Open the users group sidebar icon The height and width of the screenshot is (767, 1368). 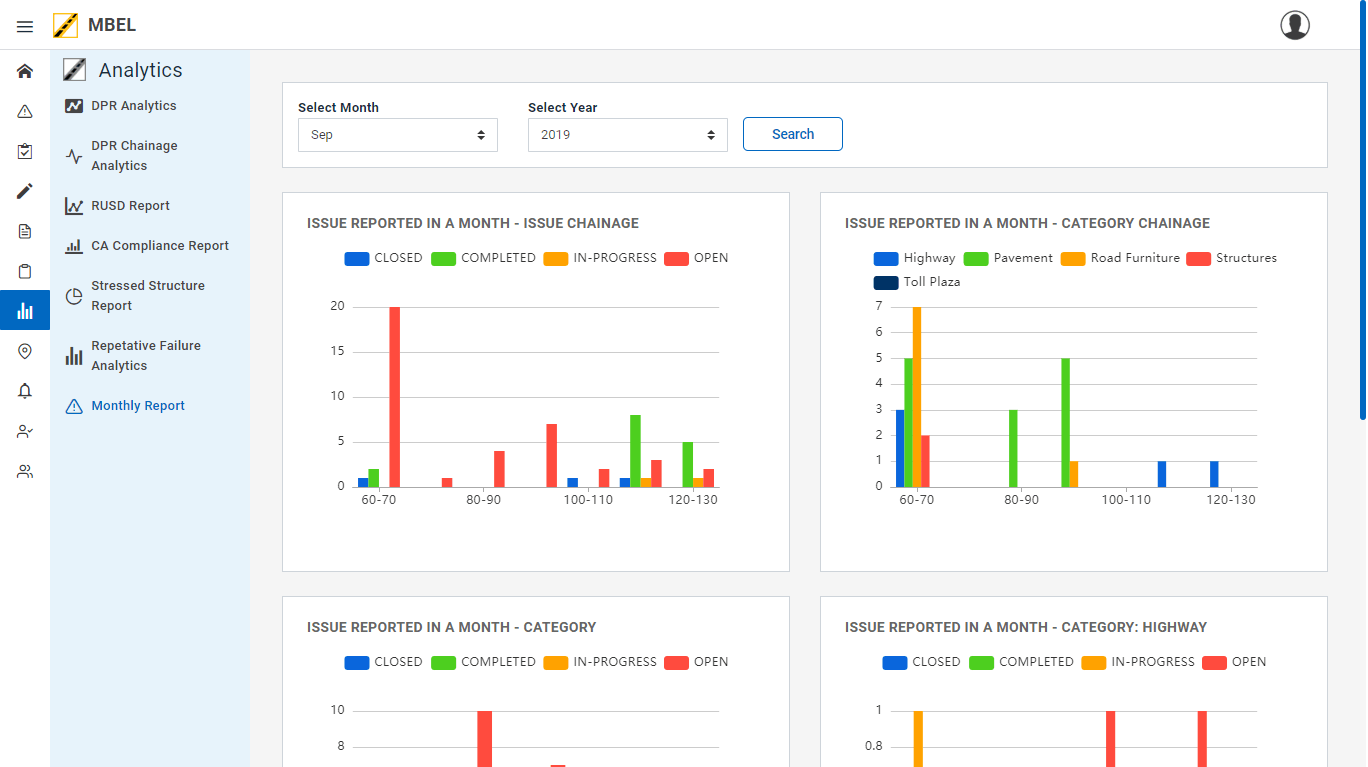pos(25,471)
